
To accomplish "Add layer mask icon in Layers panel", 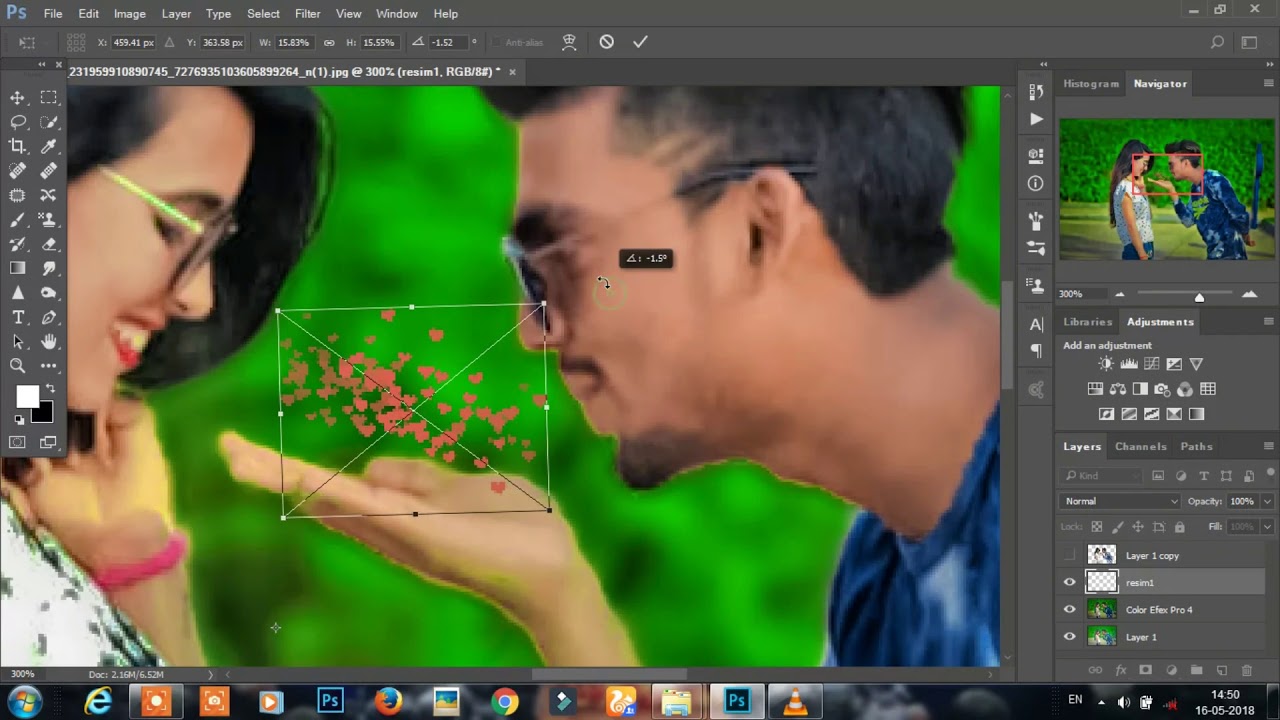I will (1146, 670).
